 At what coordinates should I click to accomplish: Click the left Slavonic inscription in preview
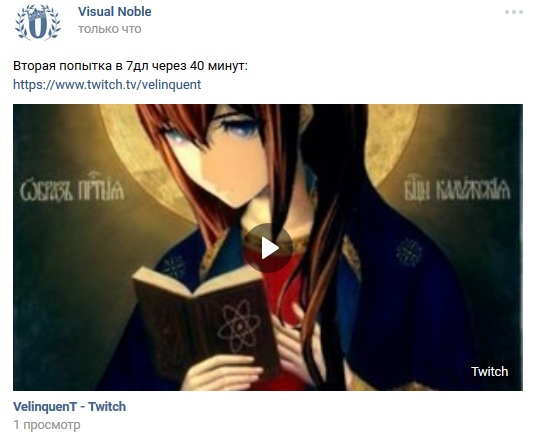[72, 187]
